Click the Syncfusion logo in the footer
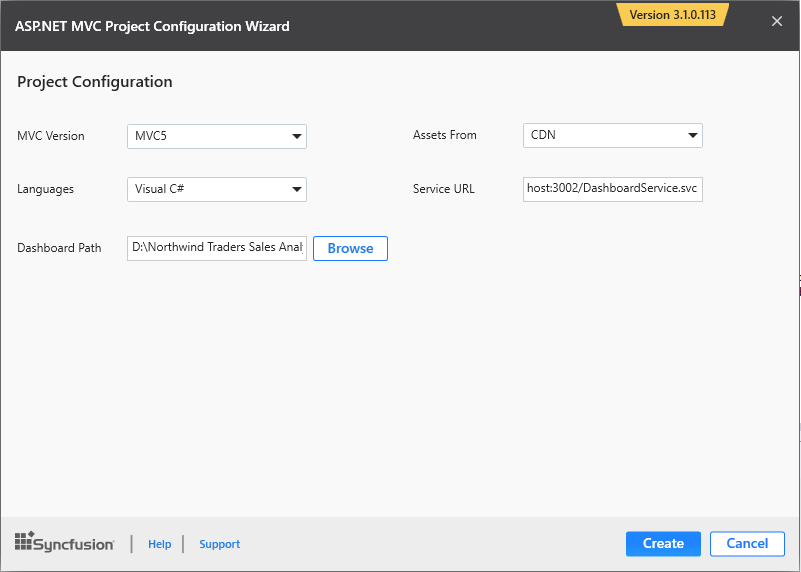The height and width of the screenshot is (572, 801). 65,543
